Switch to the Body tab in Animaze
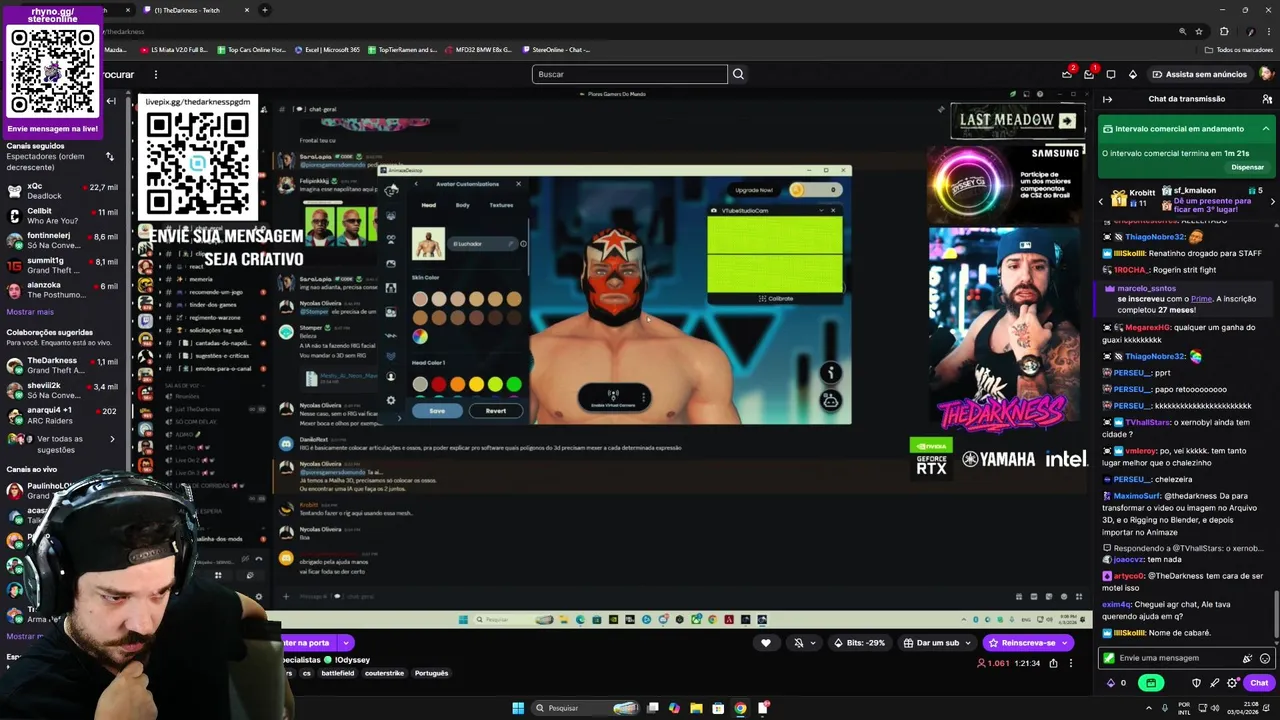Screen dimensions: 1280x720 pyautogui.click(x=462, y=205)
